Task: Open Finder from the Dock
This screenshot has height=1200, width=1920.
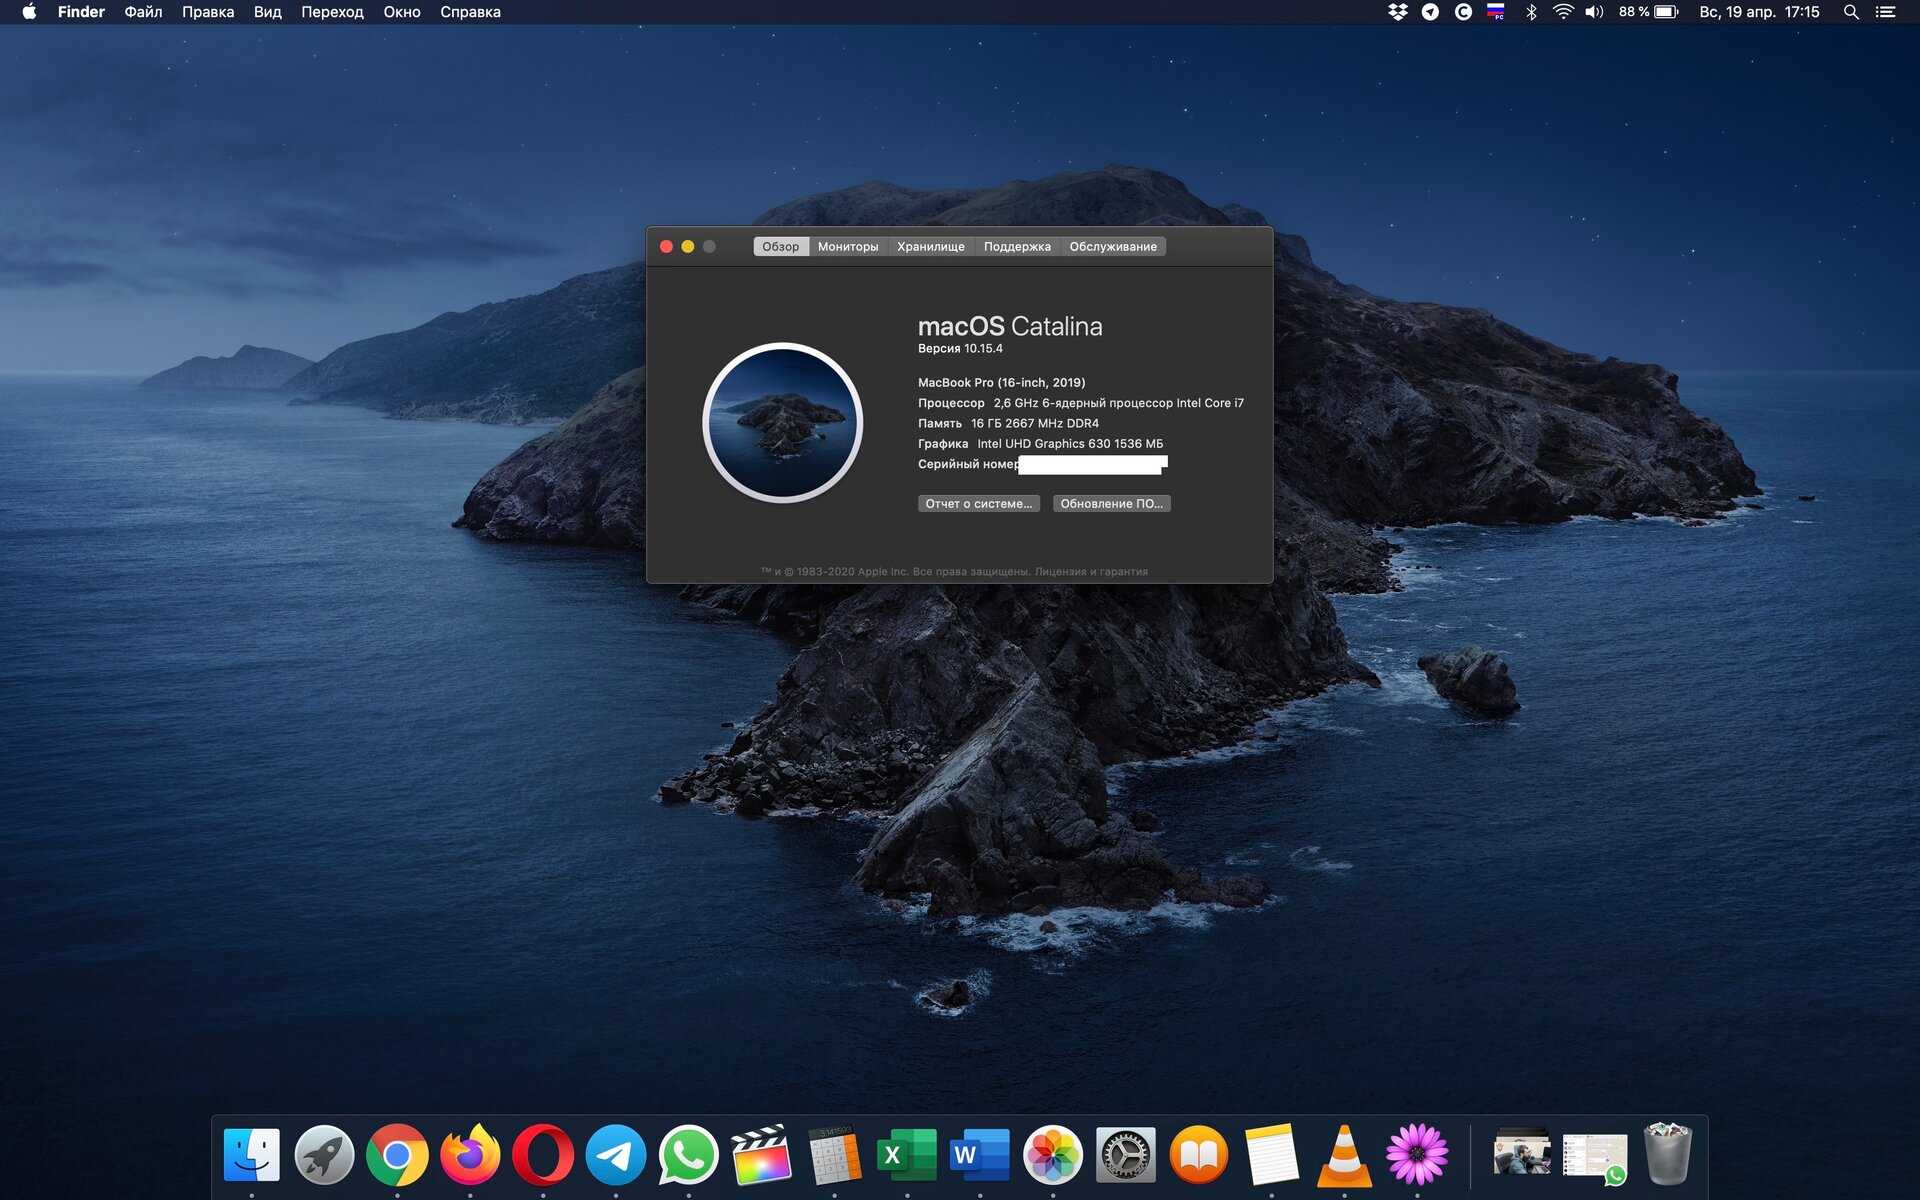Action: (x=251, y=1155)
